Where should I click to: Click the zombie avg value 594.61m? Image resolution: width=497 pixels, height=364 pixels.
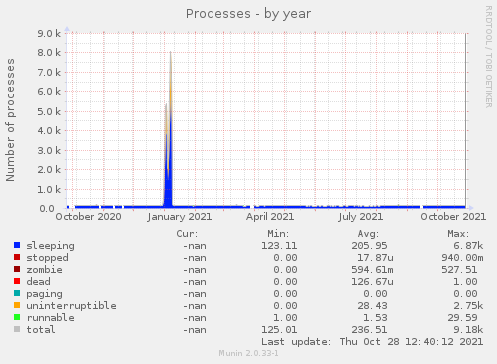click(x=372, y=270)
